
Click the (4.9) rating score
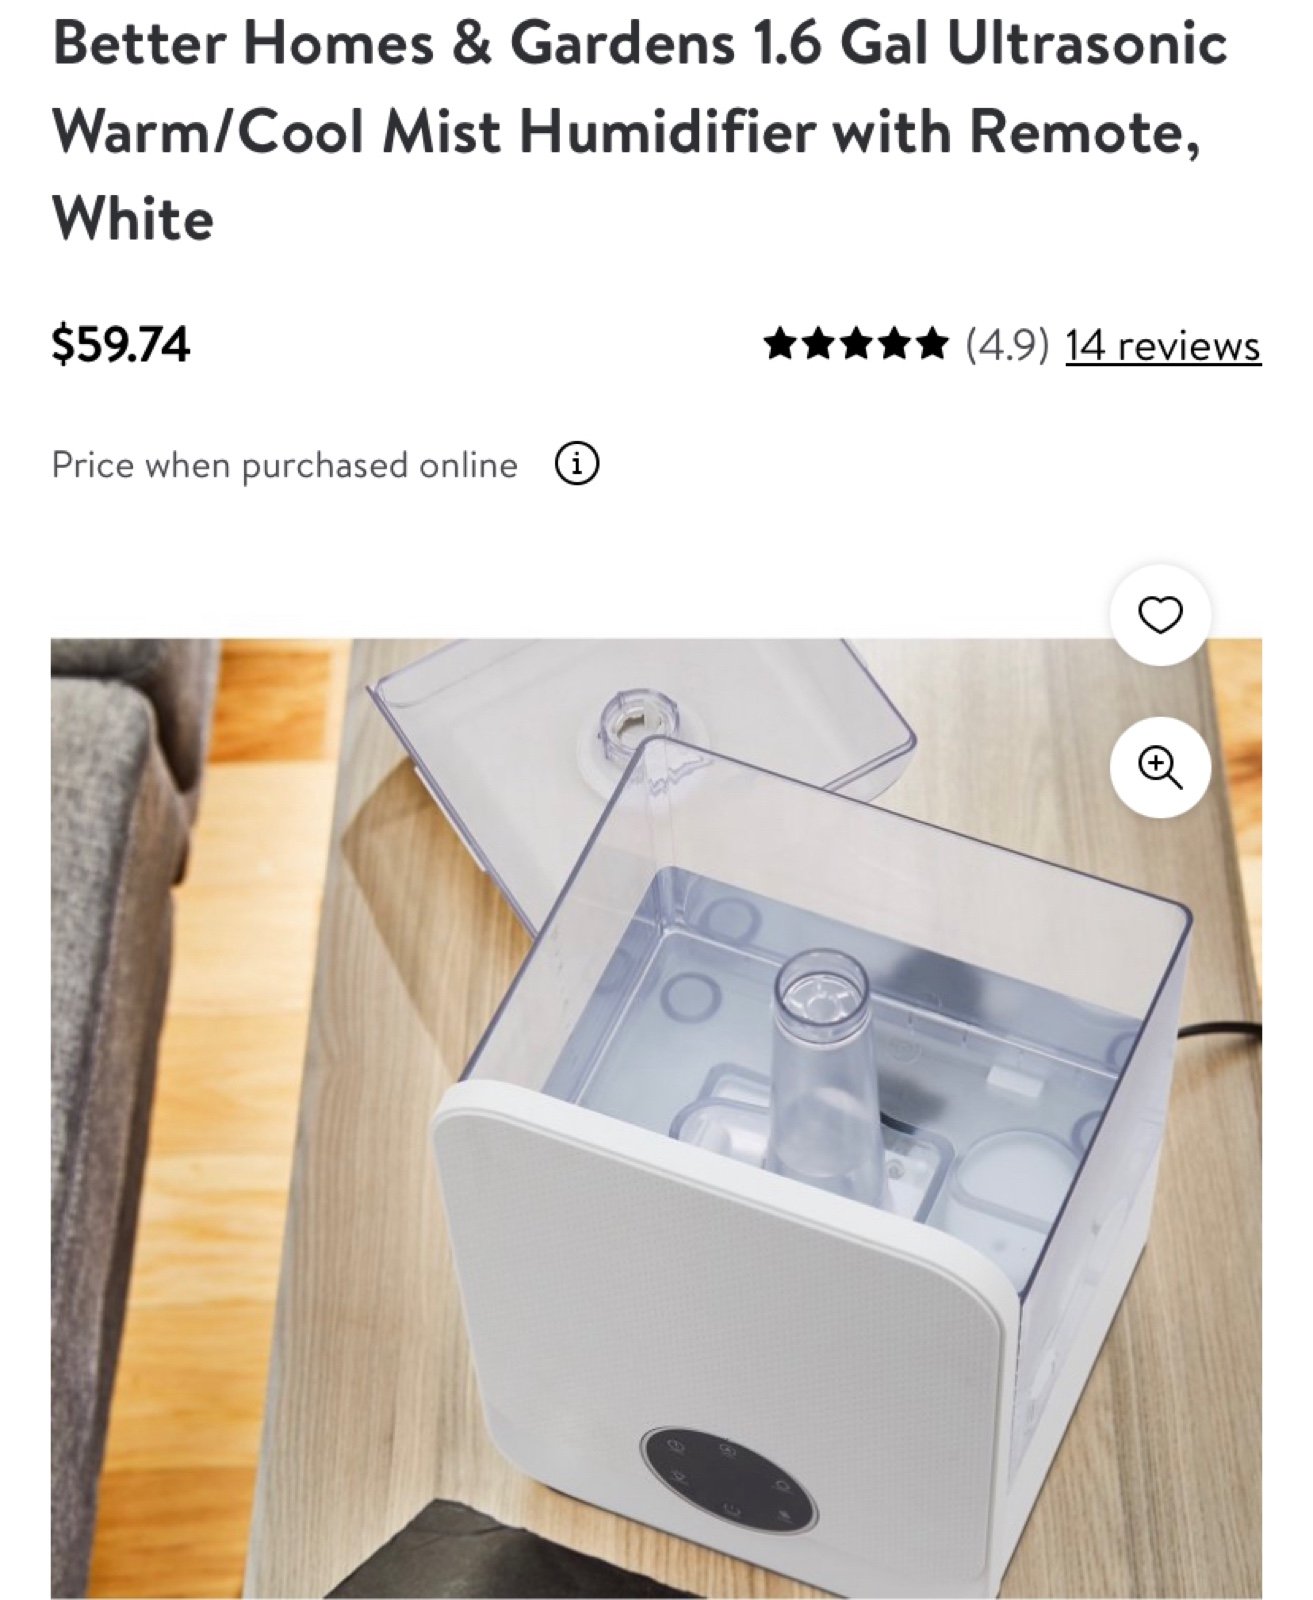click(x=1008, y=346)
